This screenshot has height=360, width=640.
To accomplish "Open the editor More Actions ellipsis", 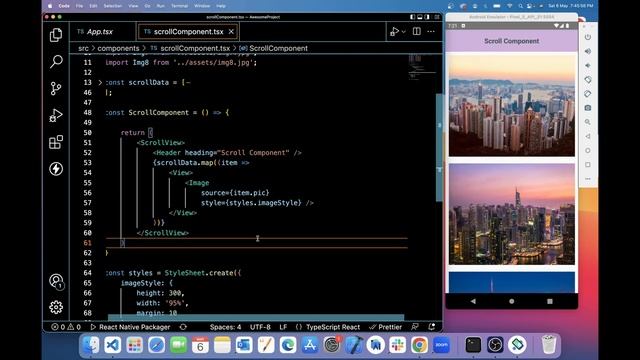I will (x=431, y=31).
